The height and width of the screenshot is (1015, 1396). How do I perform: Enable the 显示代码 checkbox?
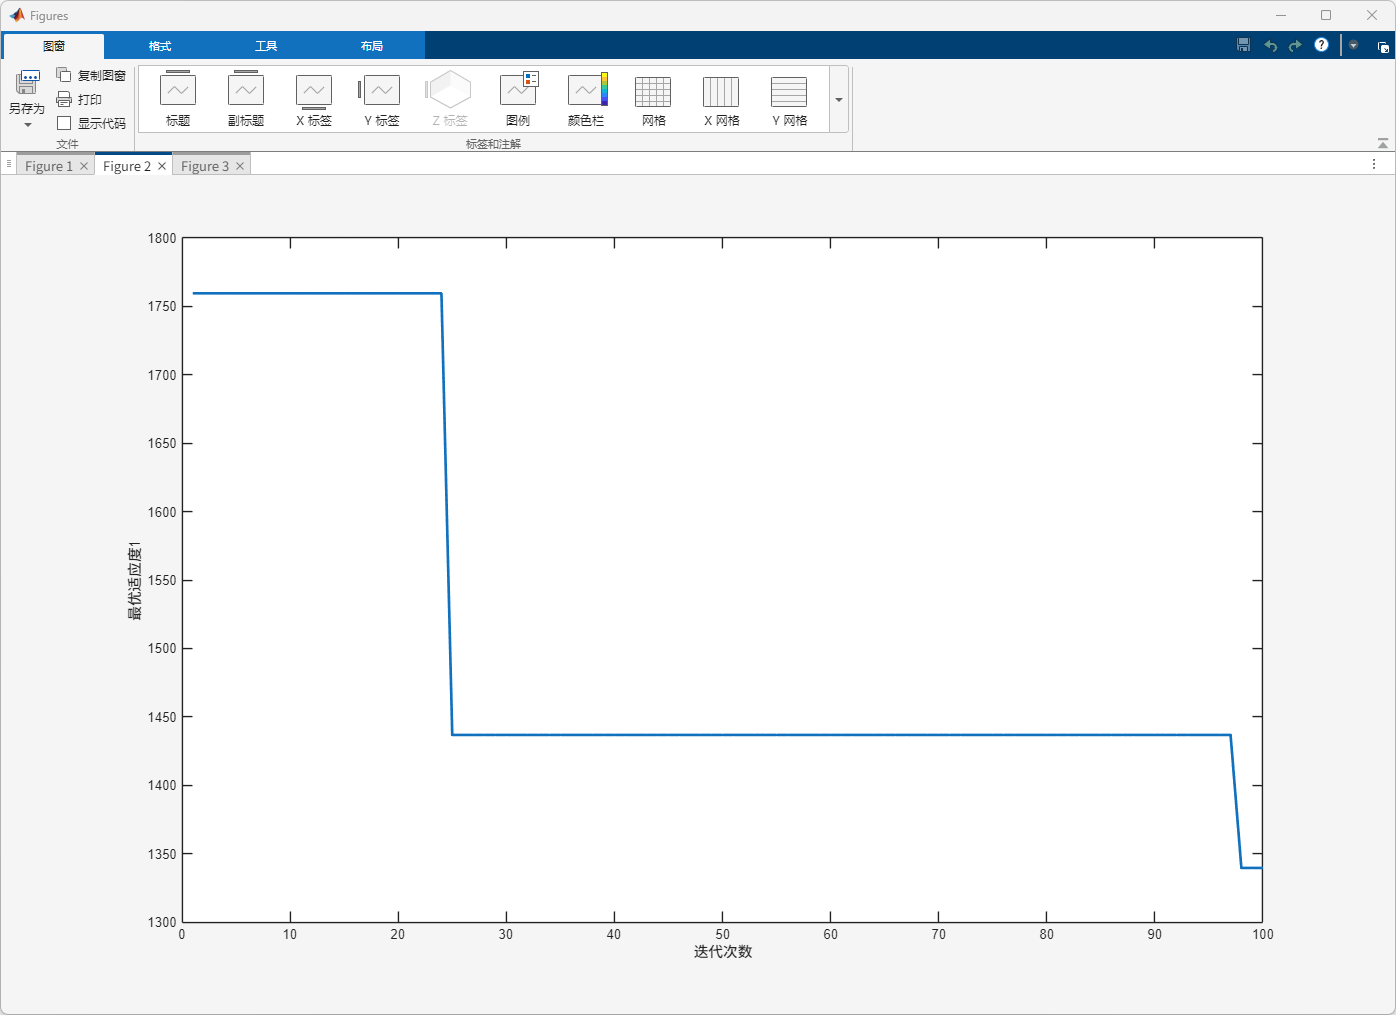coord(65,123)
